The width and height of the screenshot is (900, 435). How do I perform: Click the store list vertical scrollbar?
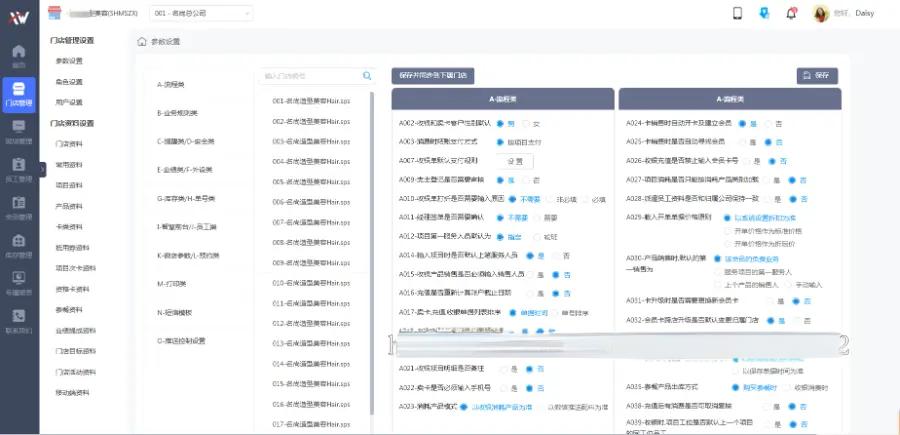[372, 253]
